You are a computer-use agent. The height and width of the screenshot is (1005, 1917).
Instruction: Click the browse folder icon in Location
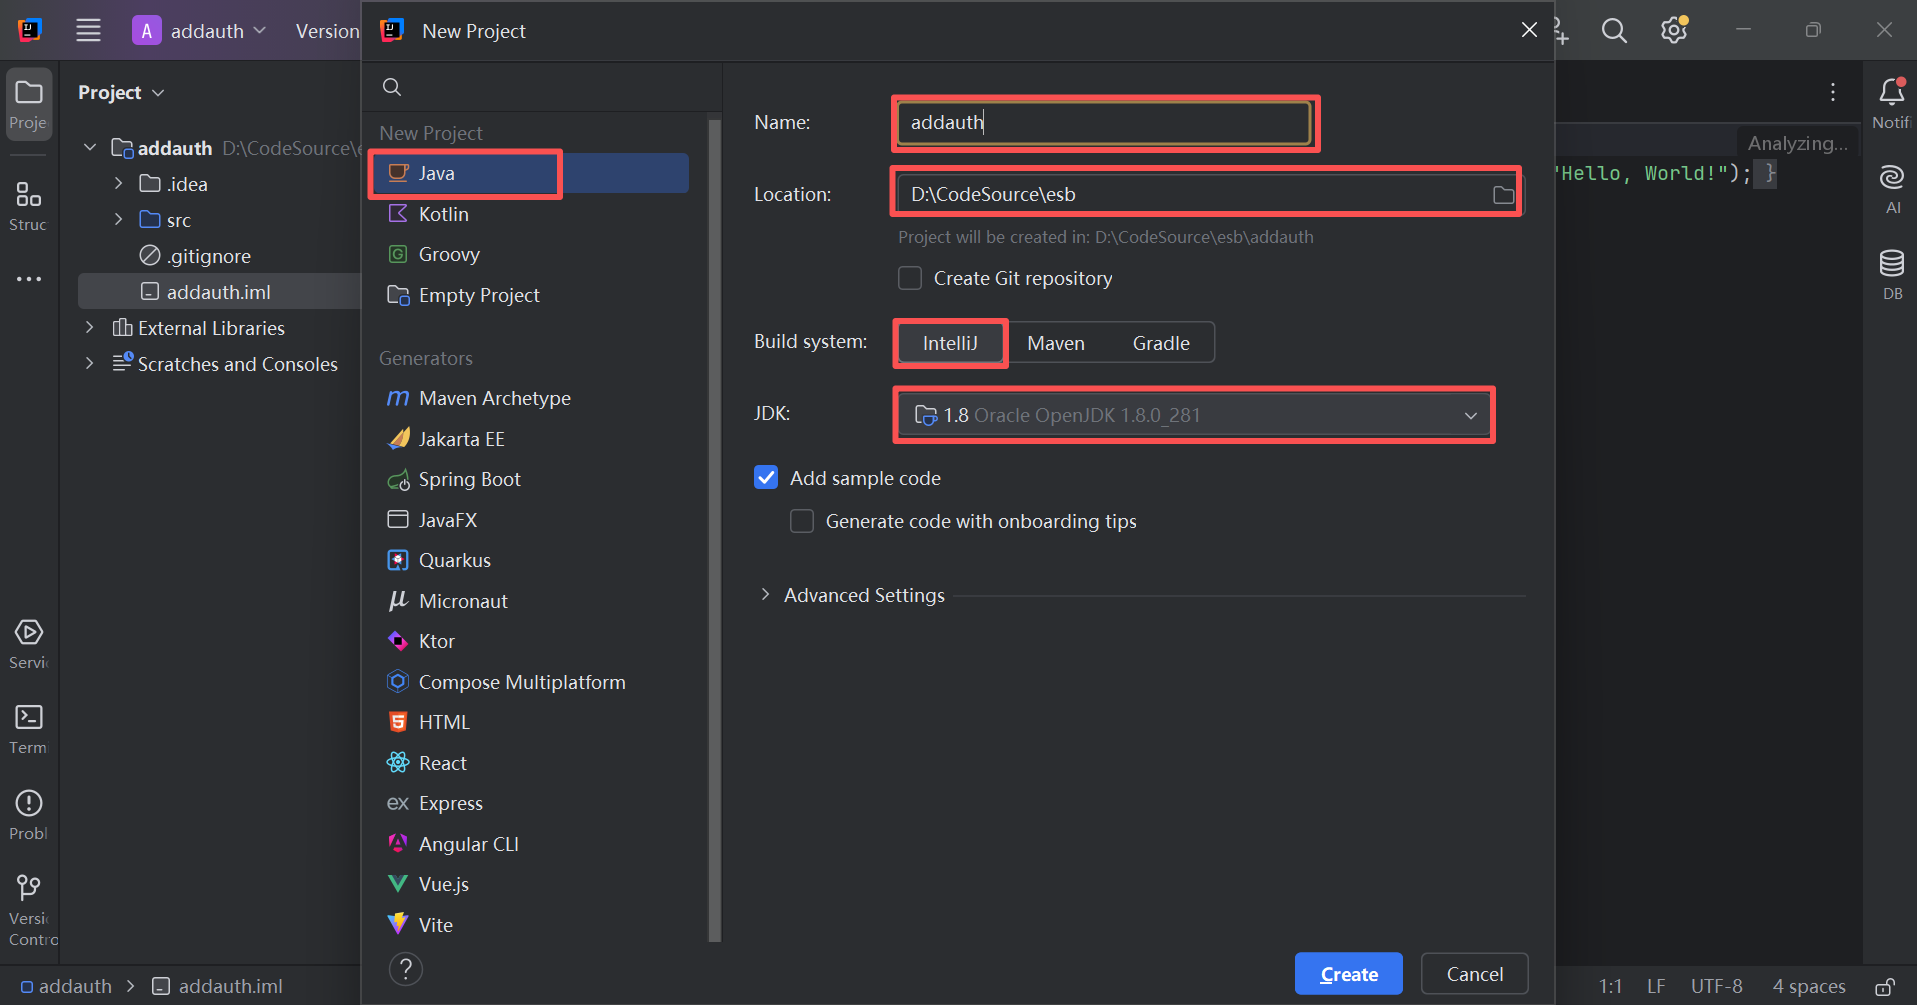tap(1503, 195)
